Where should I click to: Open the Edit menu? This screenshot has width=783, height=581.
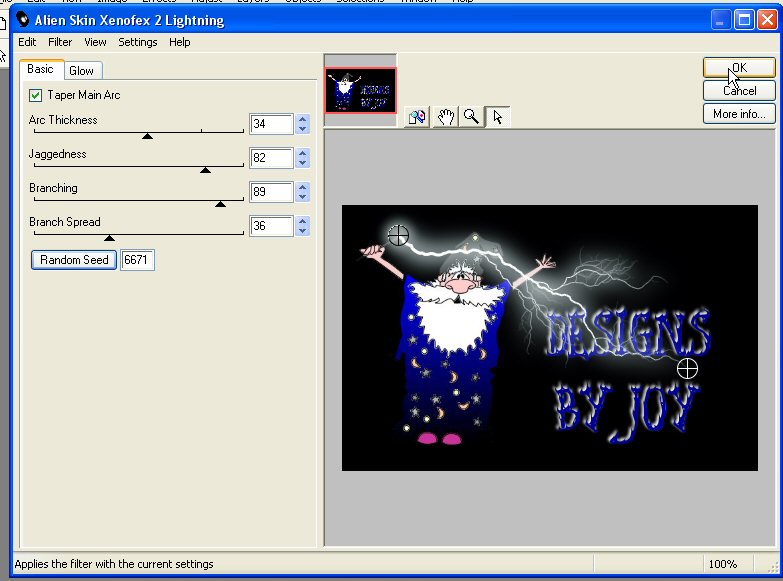point(27,42)
